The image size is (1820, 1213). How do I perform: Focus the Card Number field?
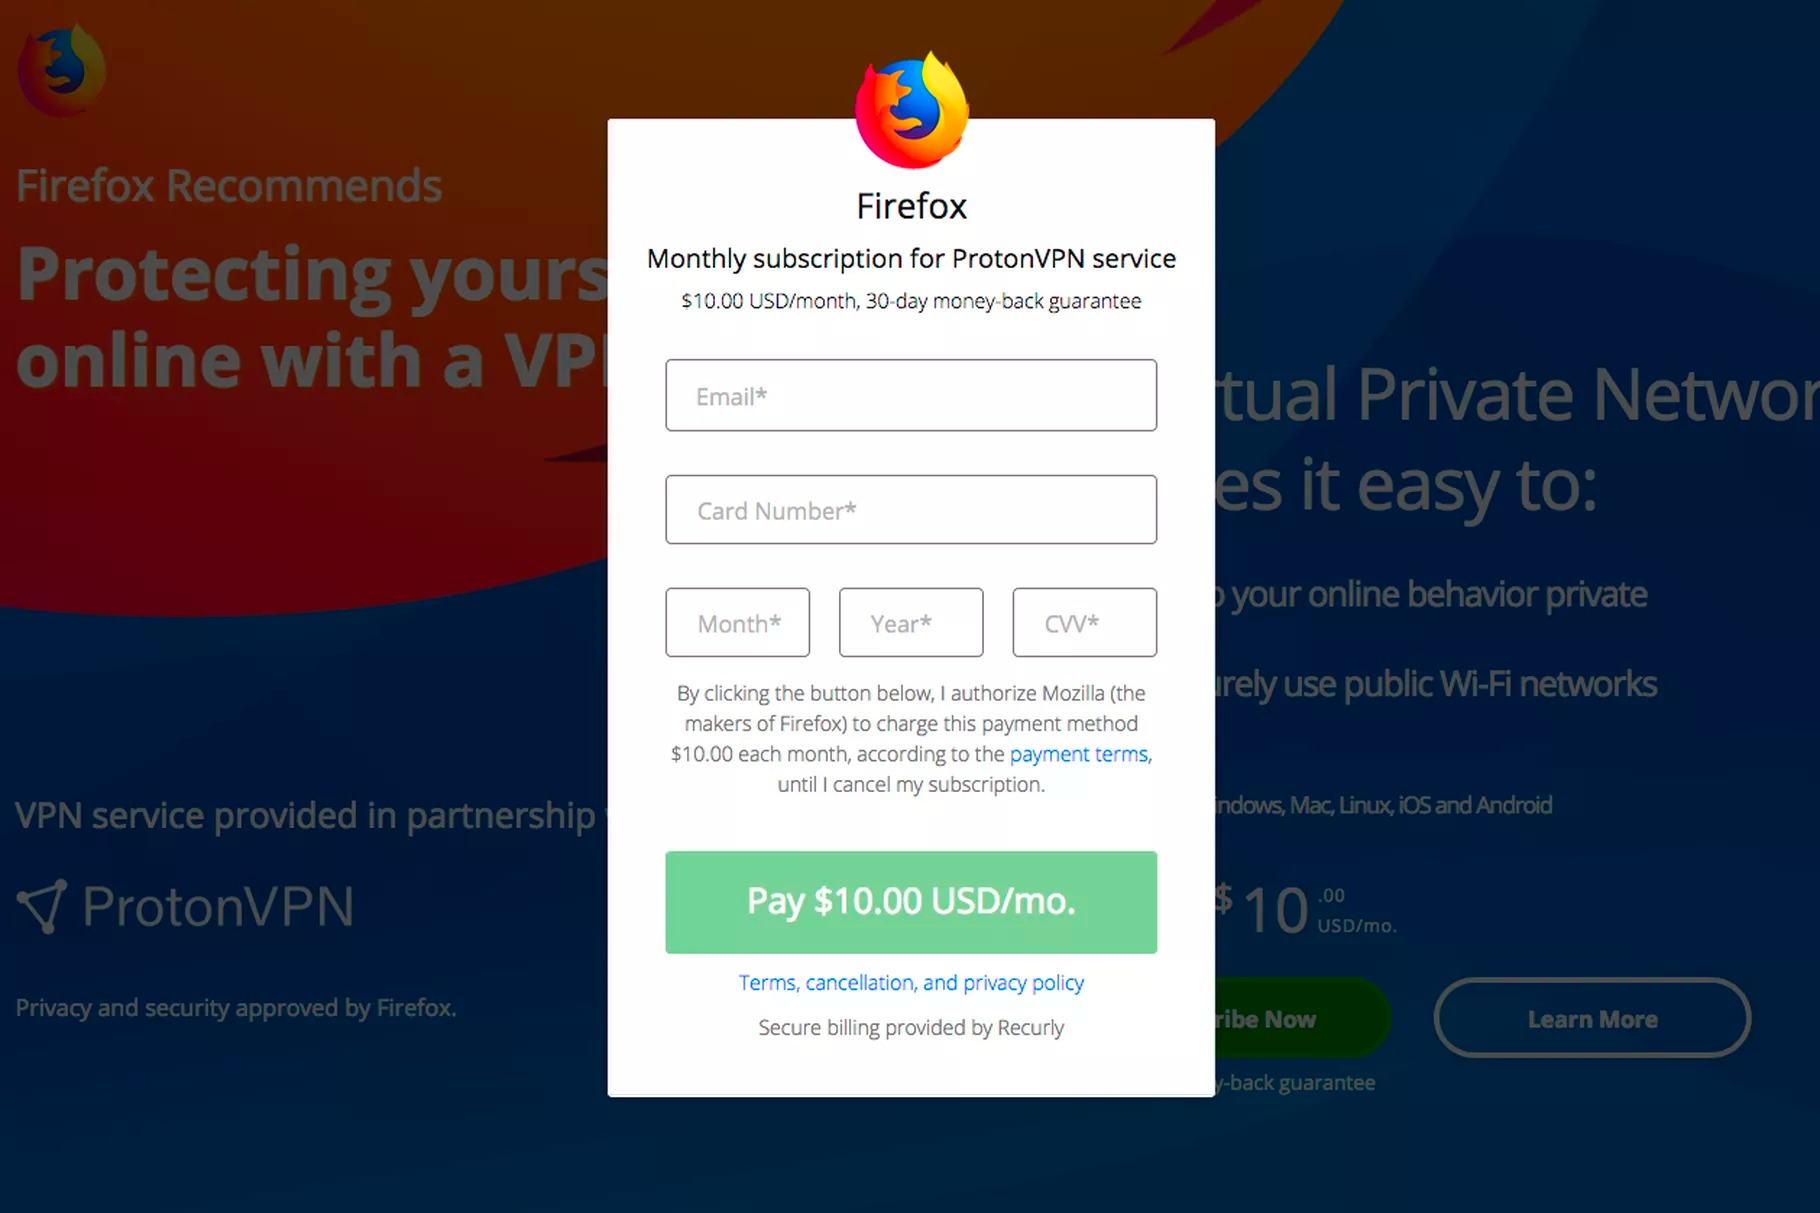click(x=911, y=510)
